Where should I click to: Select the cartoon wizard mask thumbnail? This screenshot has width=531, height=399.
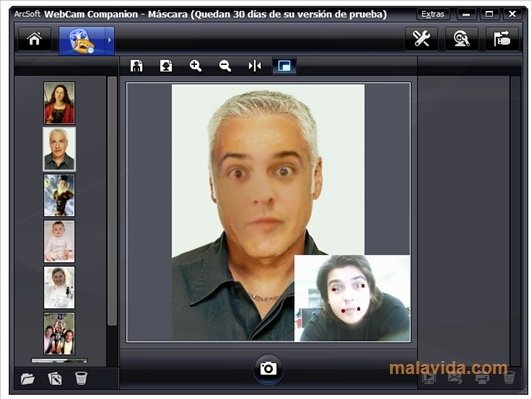point(59,195)
